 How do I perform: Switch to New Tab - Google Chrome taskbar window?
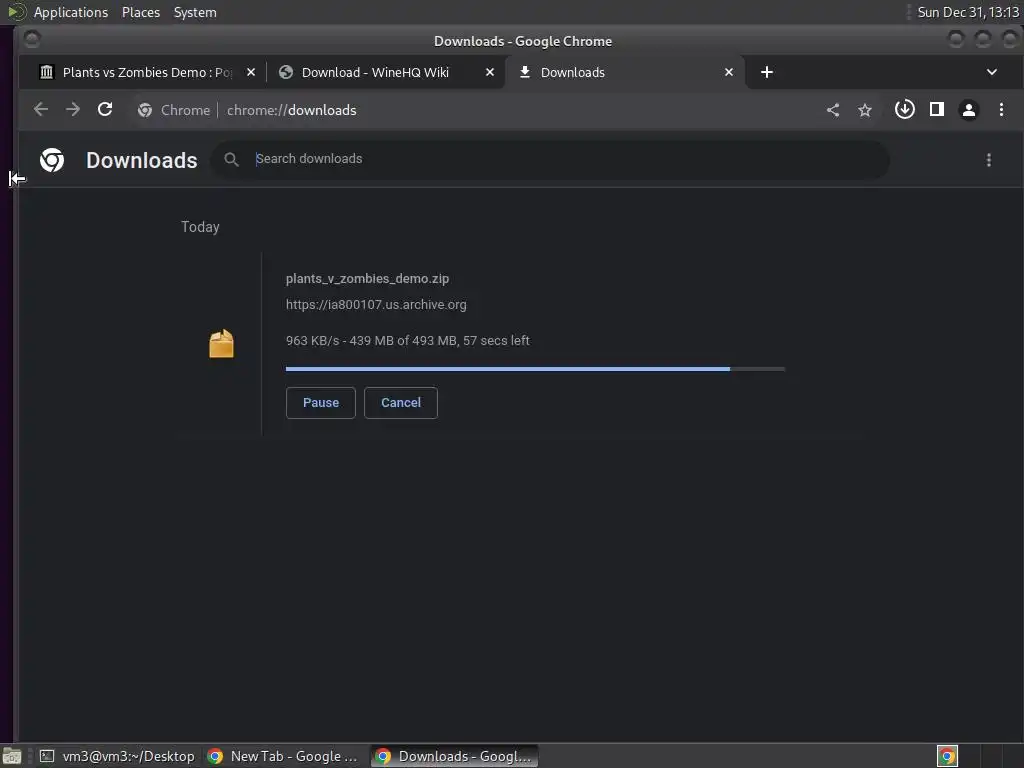tap(283, 756)
